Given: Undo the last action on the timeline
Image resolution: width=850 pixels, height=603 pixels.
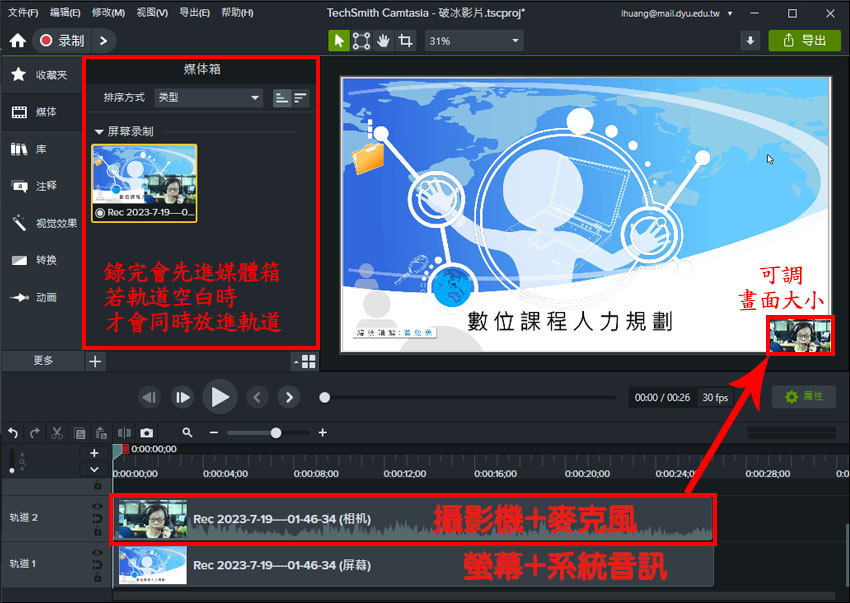Looking at the screenshot, I should (x=13, y=433).
